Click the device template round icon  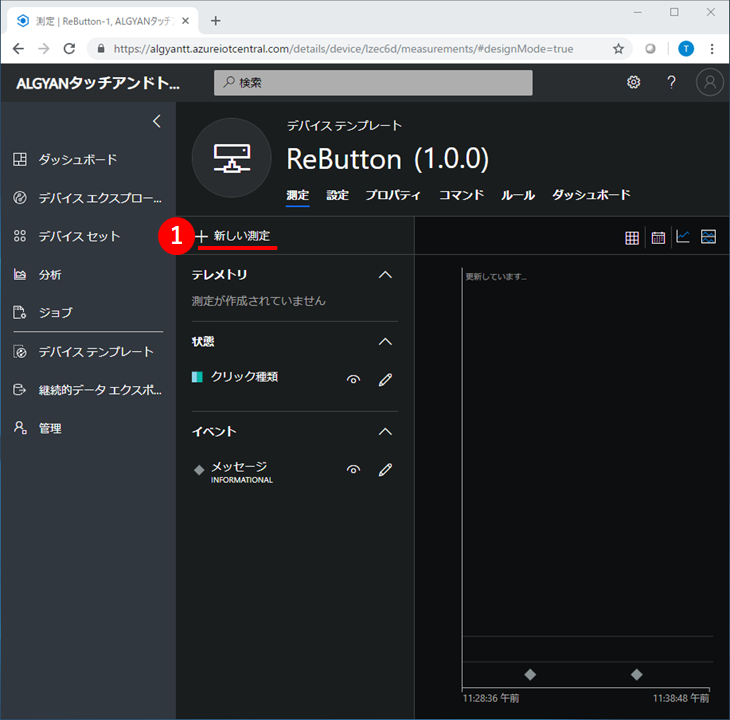click(231, 157)
